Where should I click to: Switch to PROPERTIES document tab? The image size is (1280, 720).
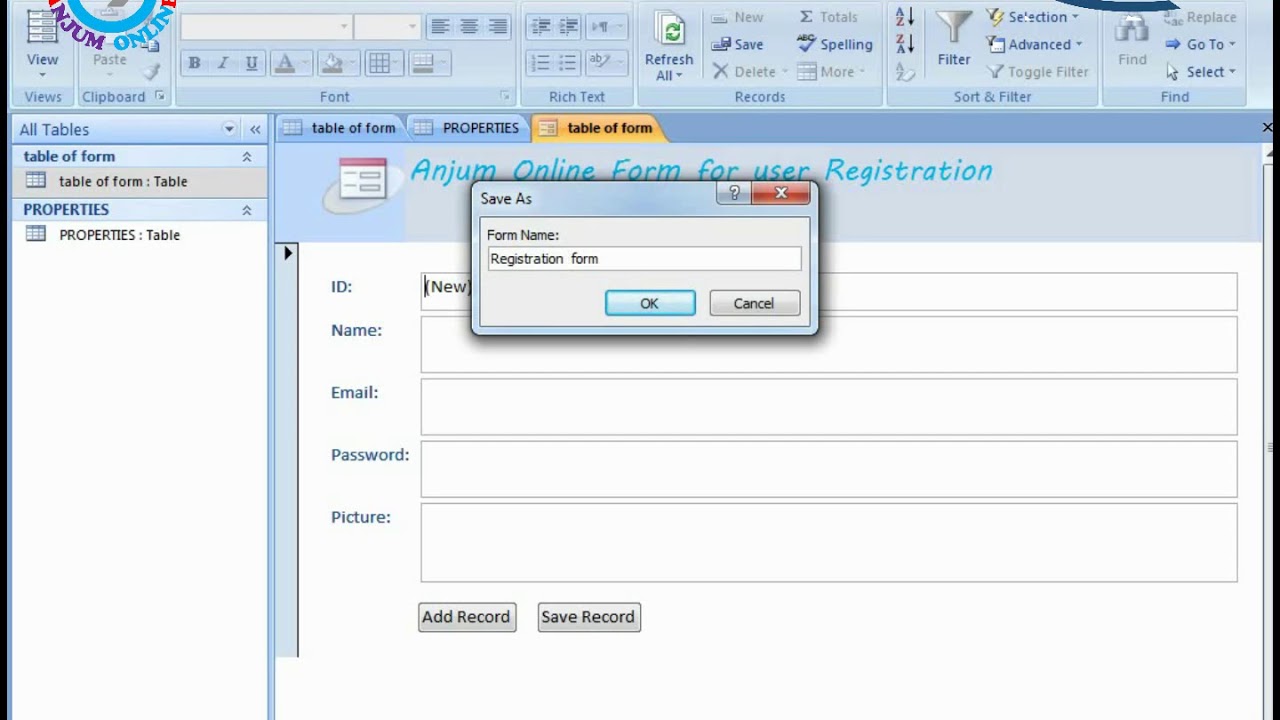[x=468, y=128]
